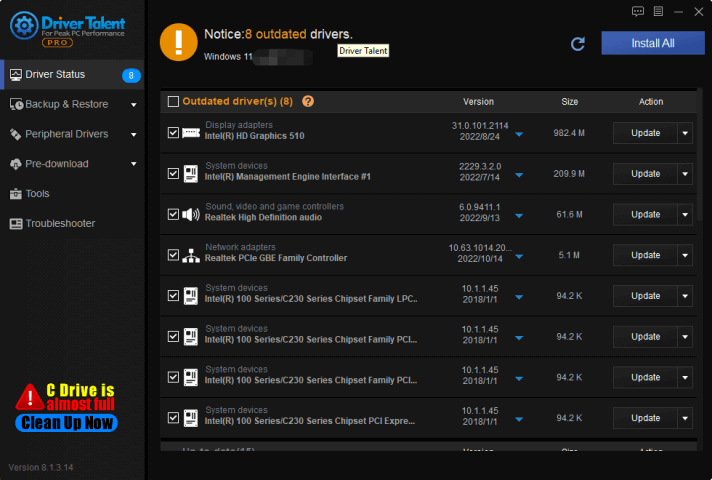Update the Intel(R) HD Graphics 510 driver
Viewport: 712px width, 480px height.
pos(645,133)
